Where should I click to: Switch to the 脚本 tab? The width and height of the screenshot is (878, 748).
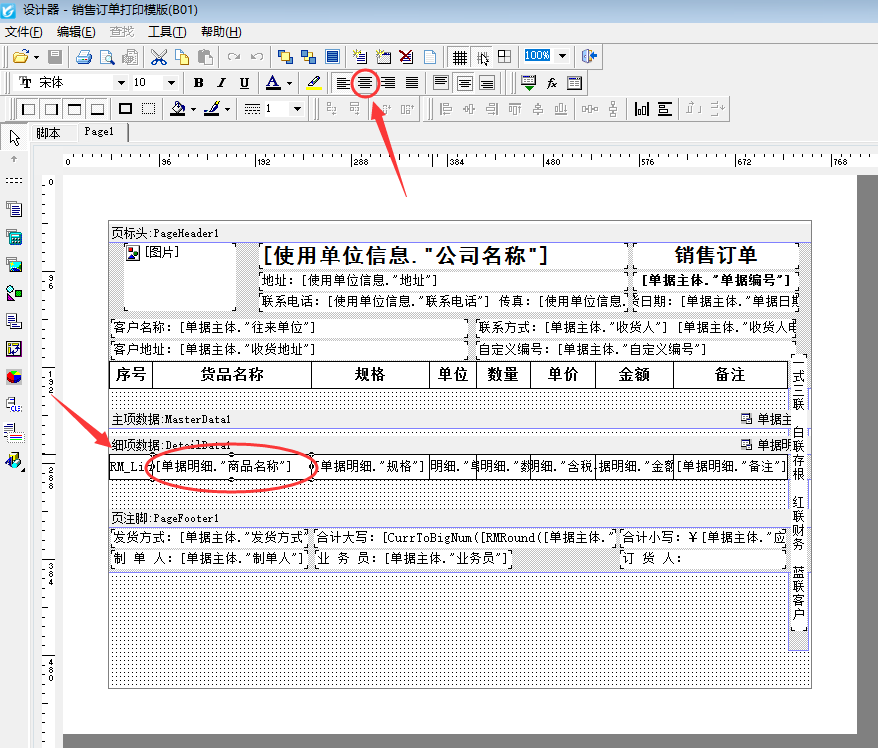pyautogui.click(x=48, y=132)
